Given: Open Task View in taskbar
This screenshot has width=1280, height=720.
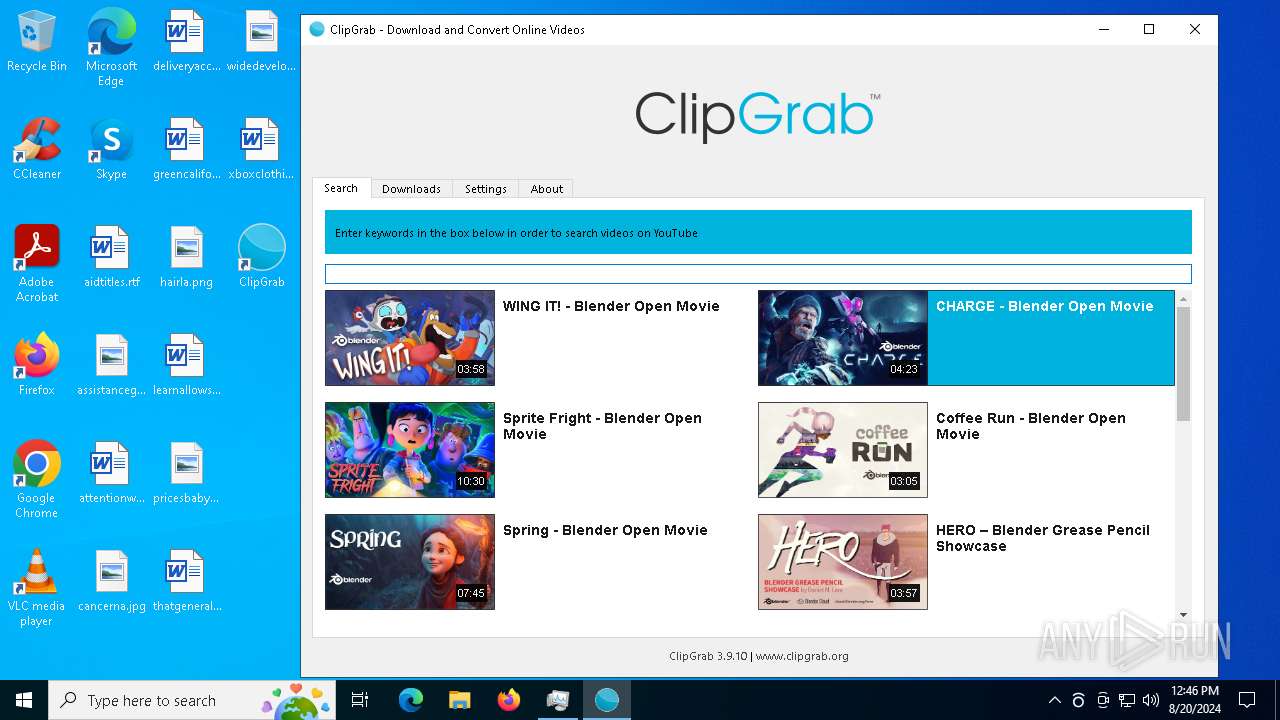Looking at the screenshot, I should point(360,700).
